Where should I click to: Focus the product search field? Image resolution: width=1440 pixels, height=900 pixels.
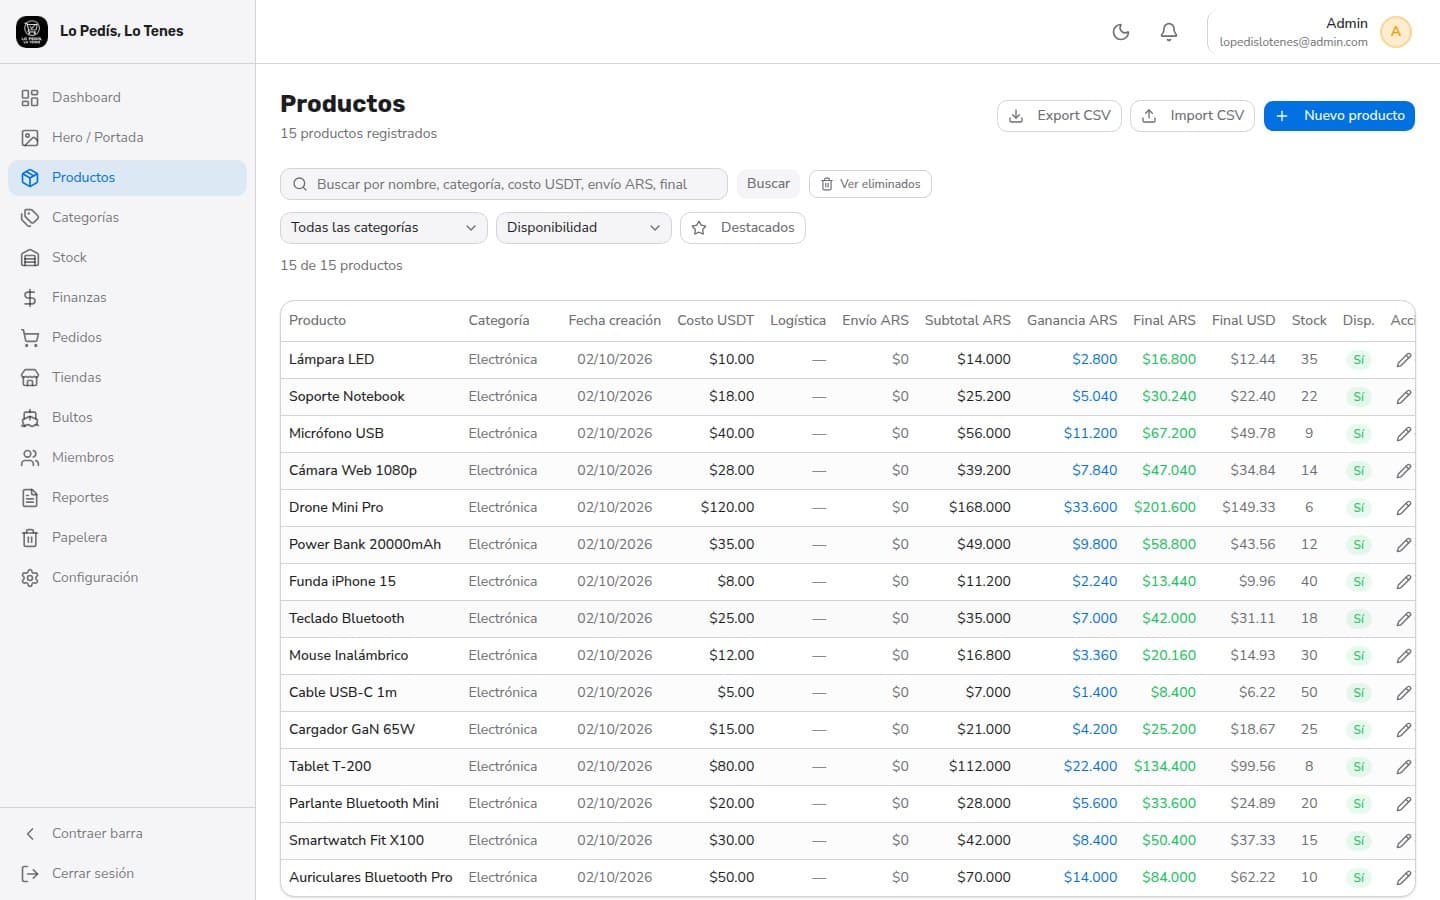pyautogui.click(x=504, y=184)
